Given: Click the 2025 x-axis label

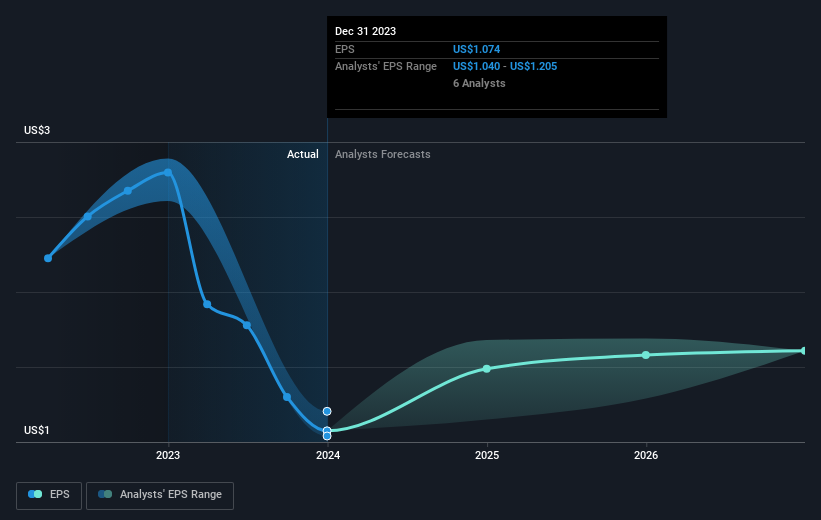Looking at the screenshot, I should (487, 455).
